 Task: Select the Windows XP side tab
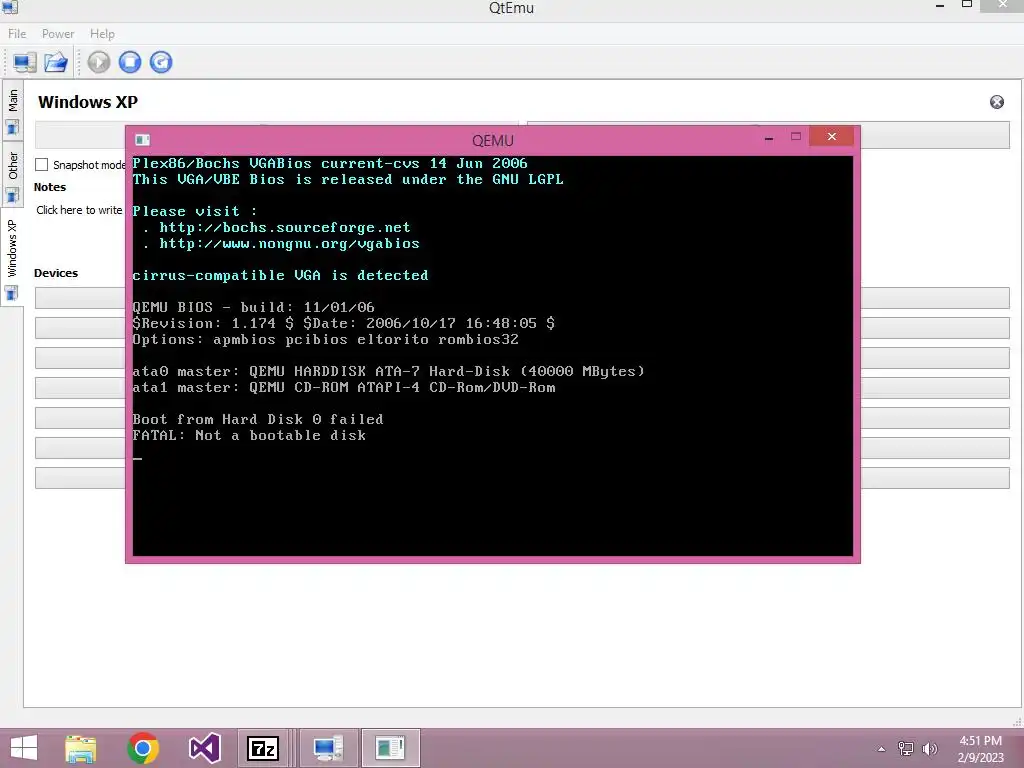(x=12, y=258)
